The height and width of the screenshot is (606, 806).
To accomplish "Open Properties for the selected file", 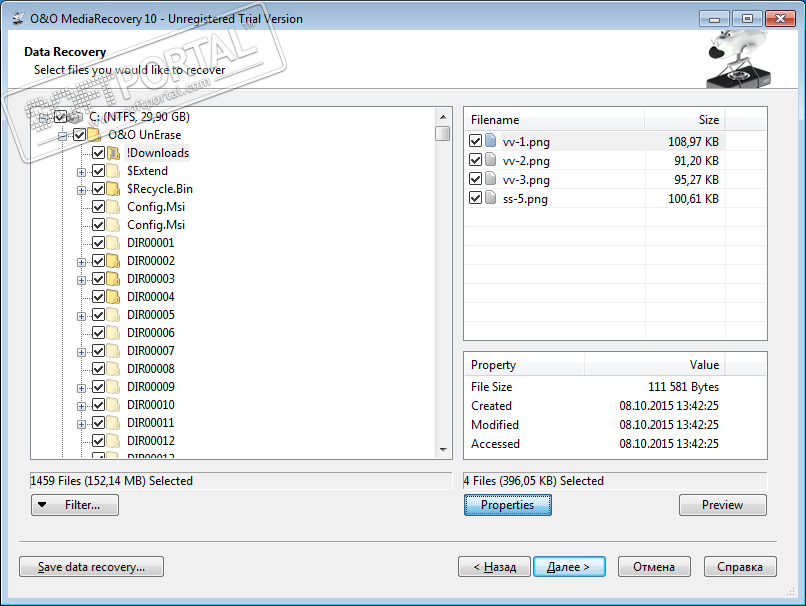I will (508, 505).
